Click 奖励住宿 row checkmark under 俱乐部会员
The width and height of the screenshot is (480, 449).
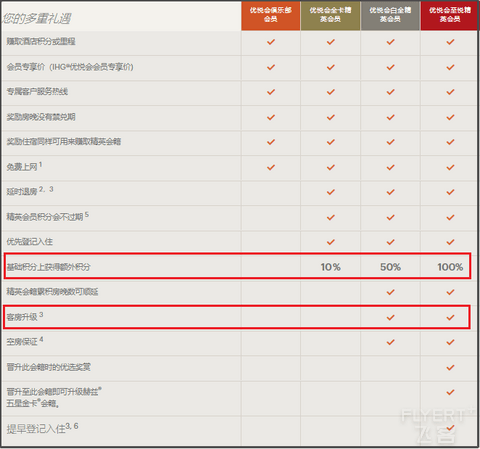(x=271, y=142)
